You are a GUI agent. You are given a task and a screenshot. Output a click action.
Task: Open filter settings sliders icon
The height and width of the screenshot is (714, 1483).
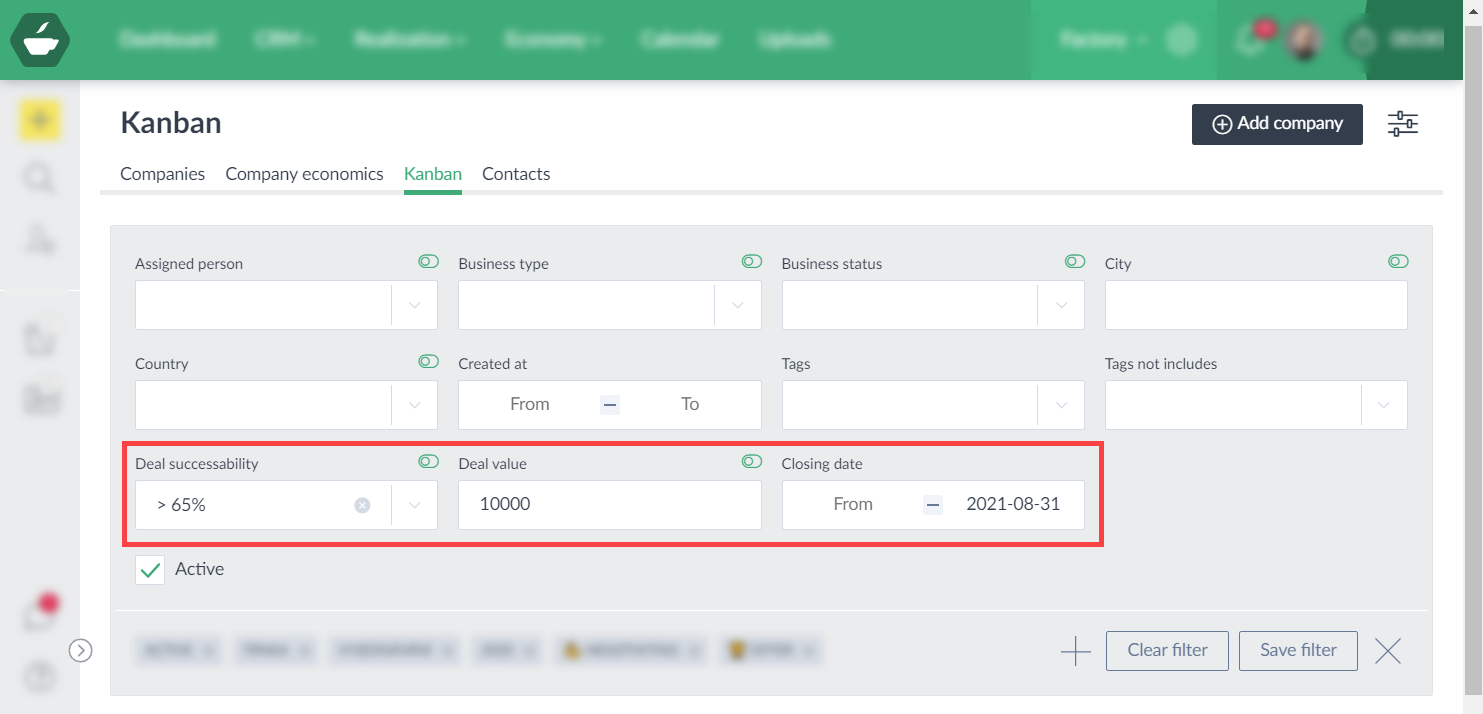click(1402, 124)
